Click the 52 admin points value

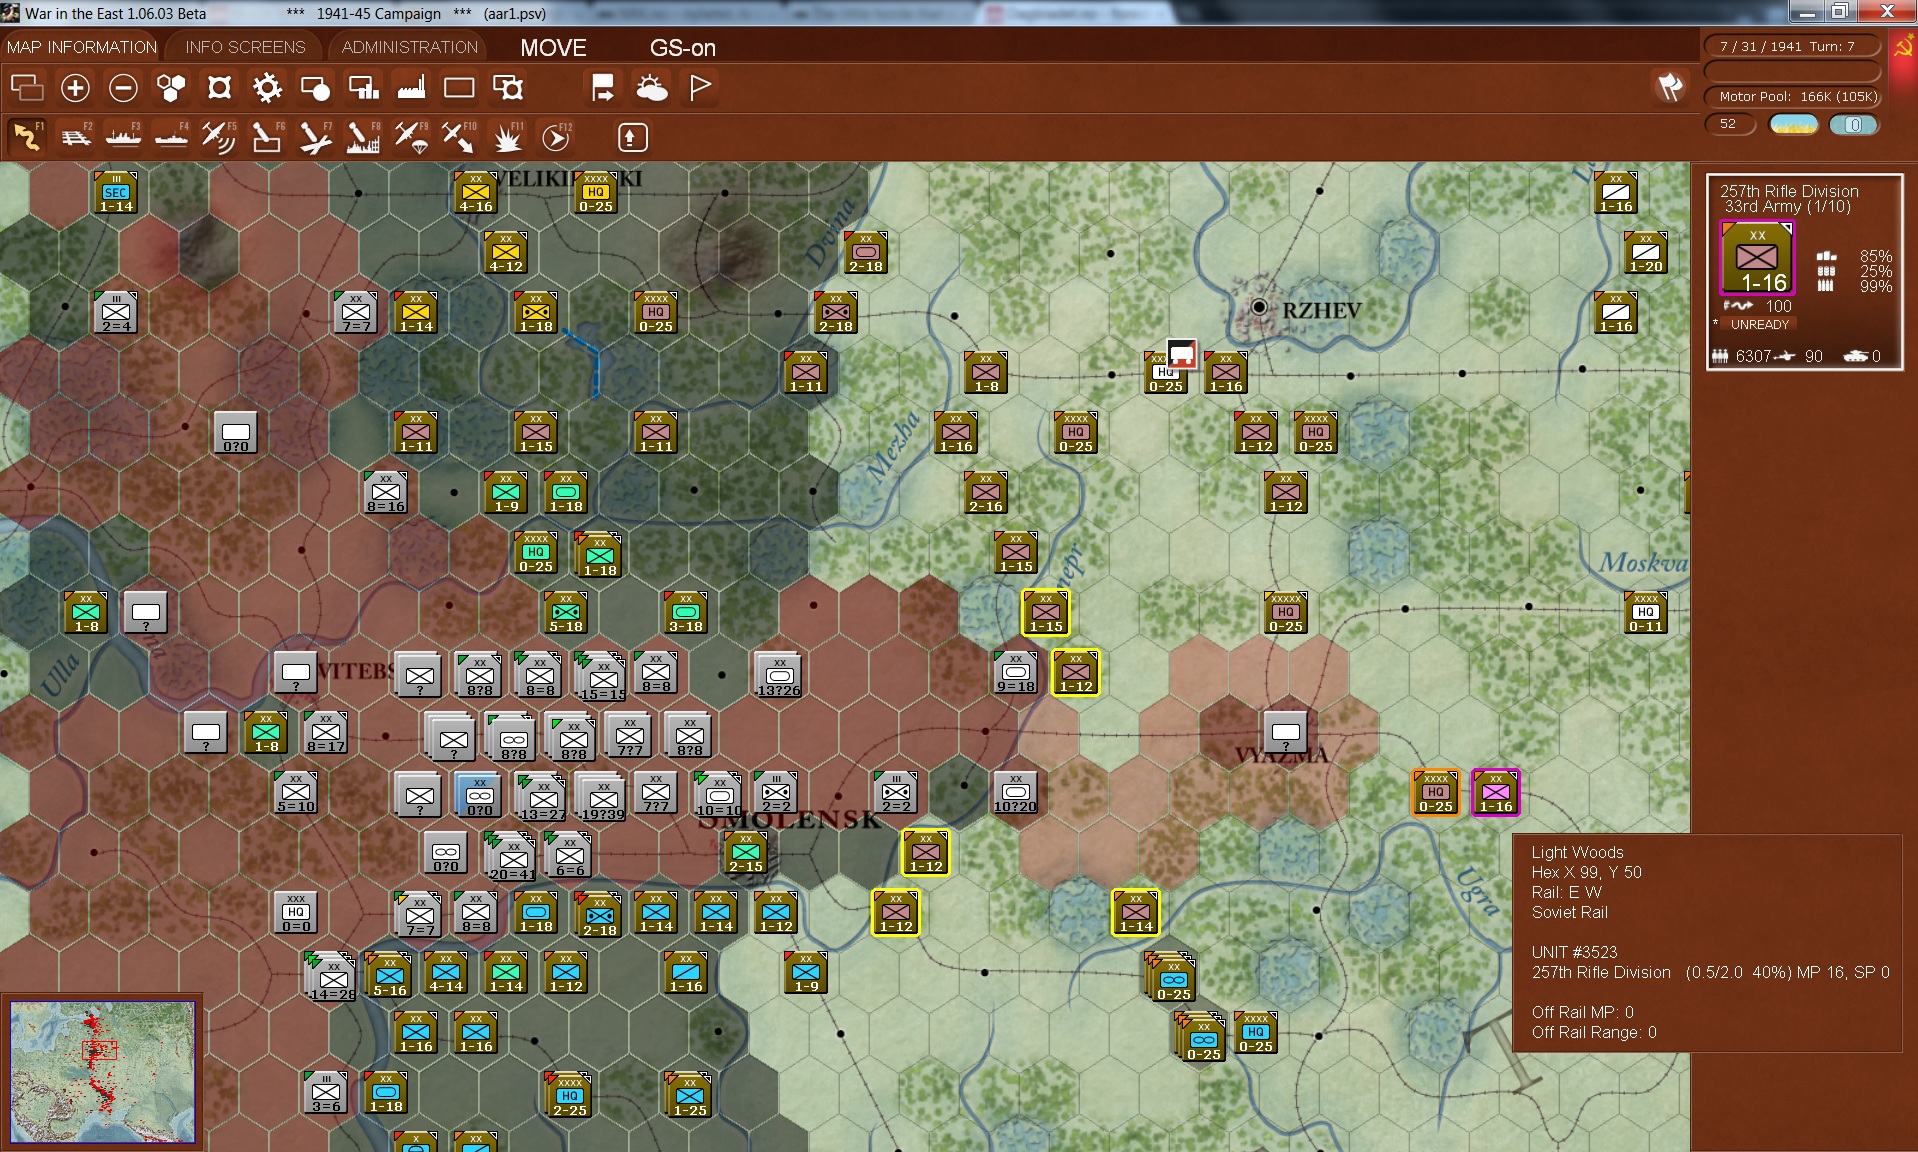tap(1729, 124)
